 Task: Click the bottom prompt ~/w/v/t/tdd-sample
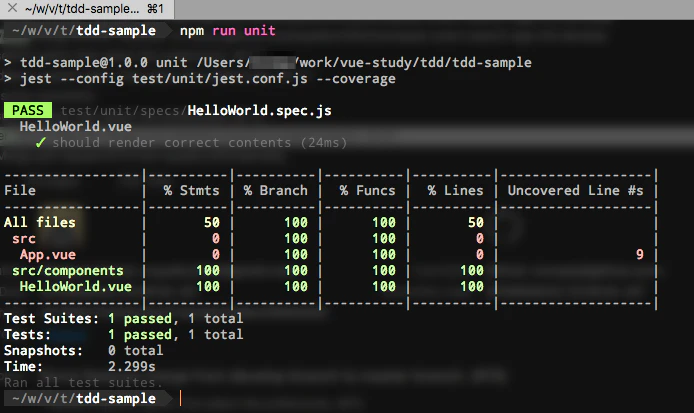(84, 398)
